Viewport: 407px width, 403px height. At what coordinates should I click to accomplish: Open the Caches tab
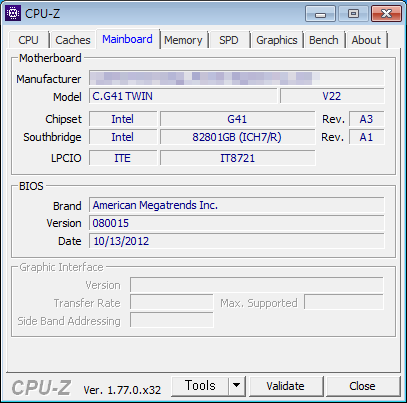click(73, 40)
